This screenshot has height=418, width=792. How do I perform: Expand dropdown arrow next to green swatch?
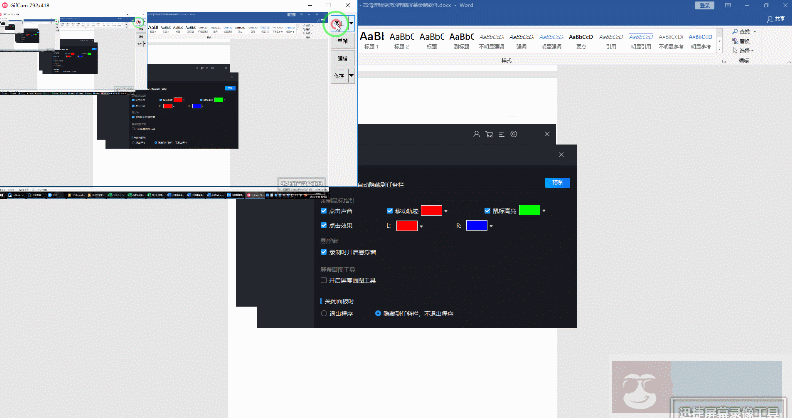(544, 212)
